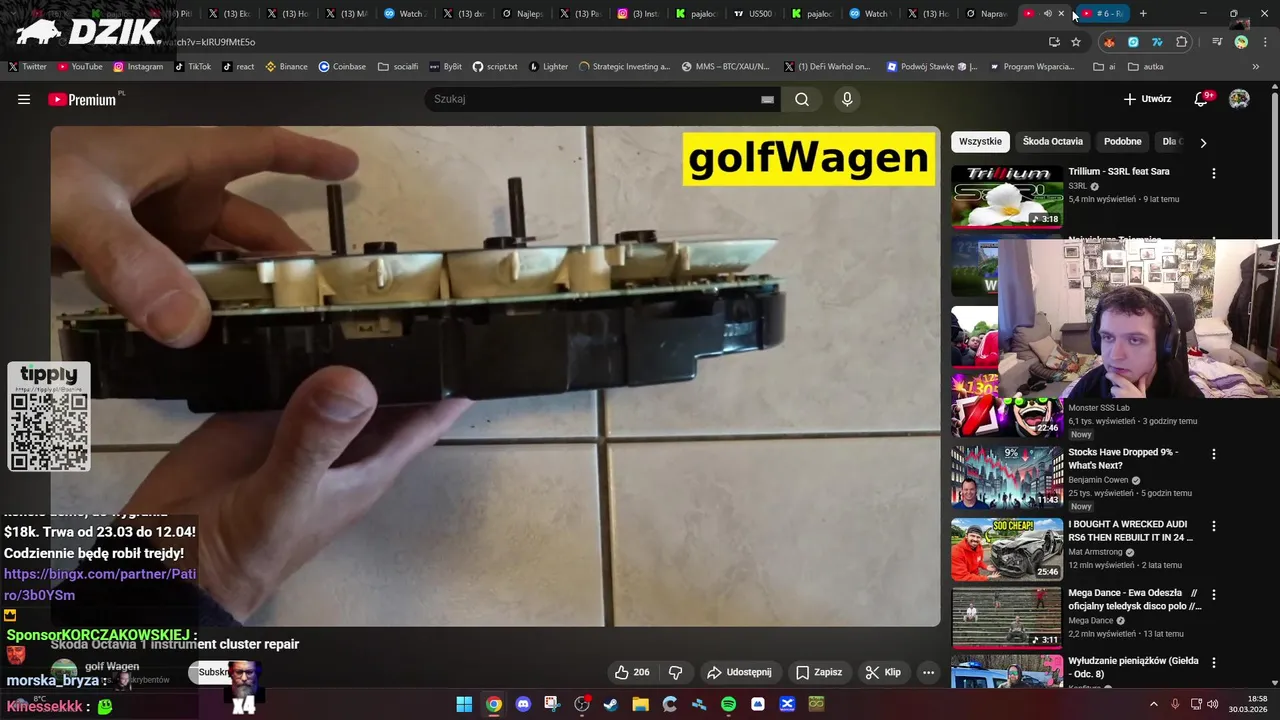Click the video player frame
Viewport: 1280px width, 720px height.
tap(495, 376)
